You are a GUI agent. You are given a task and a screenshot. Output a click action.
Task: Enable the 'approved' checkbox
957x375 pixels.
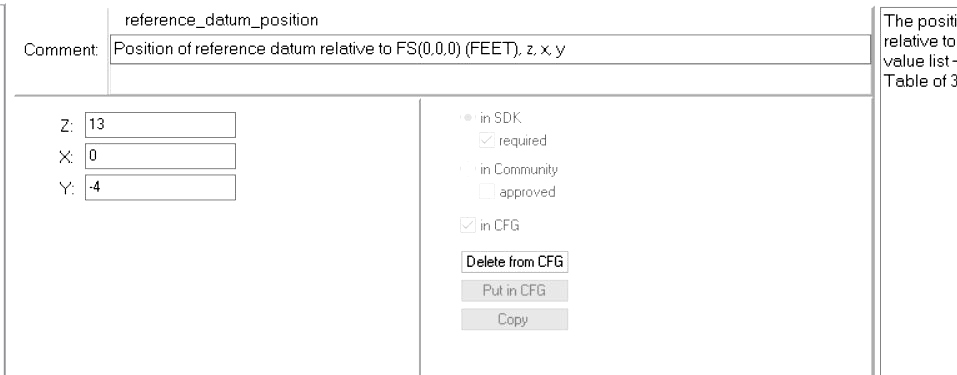(x=486, y=192)
